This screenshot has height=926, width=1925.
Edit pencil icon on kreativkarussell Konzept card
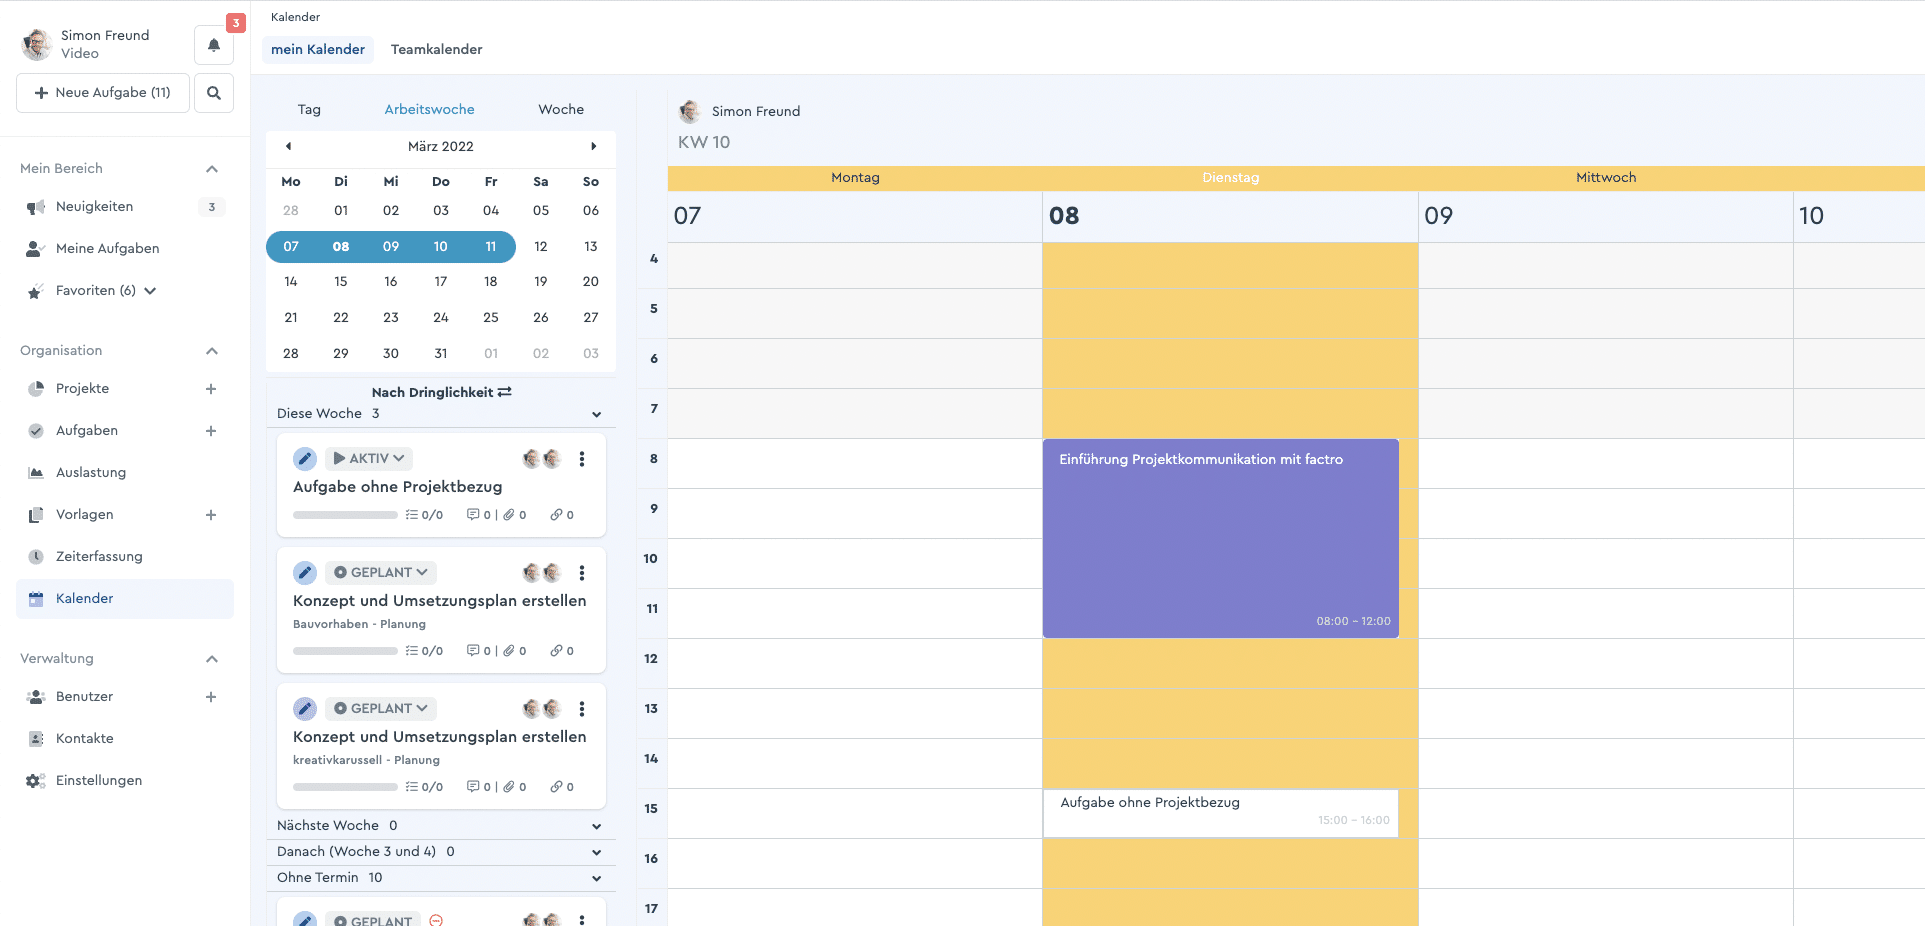point(305,708)
